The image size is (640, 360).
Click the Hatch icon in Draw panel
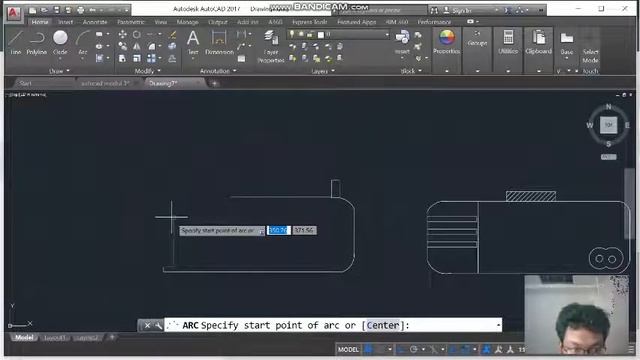click(99, 58)
